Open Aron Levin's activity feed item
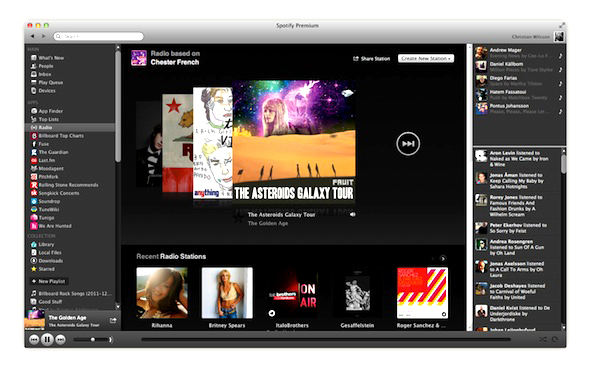The width and height of the screenshot is (590, 369). pyautogui.click(x=517, y=159)
